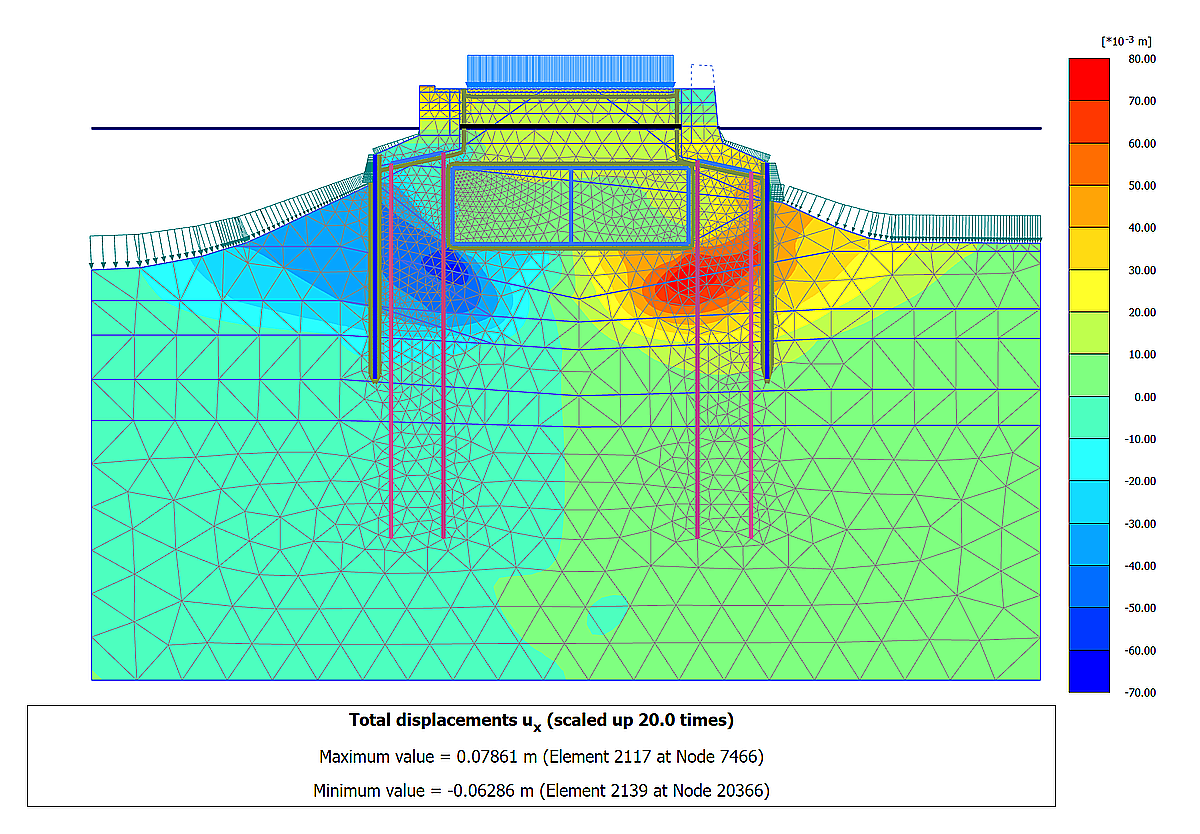Click the center dividing wall of the tunnel box

[x=571, y=205]
